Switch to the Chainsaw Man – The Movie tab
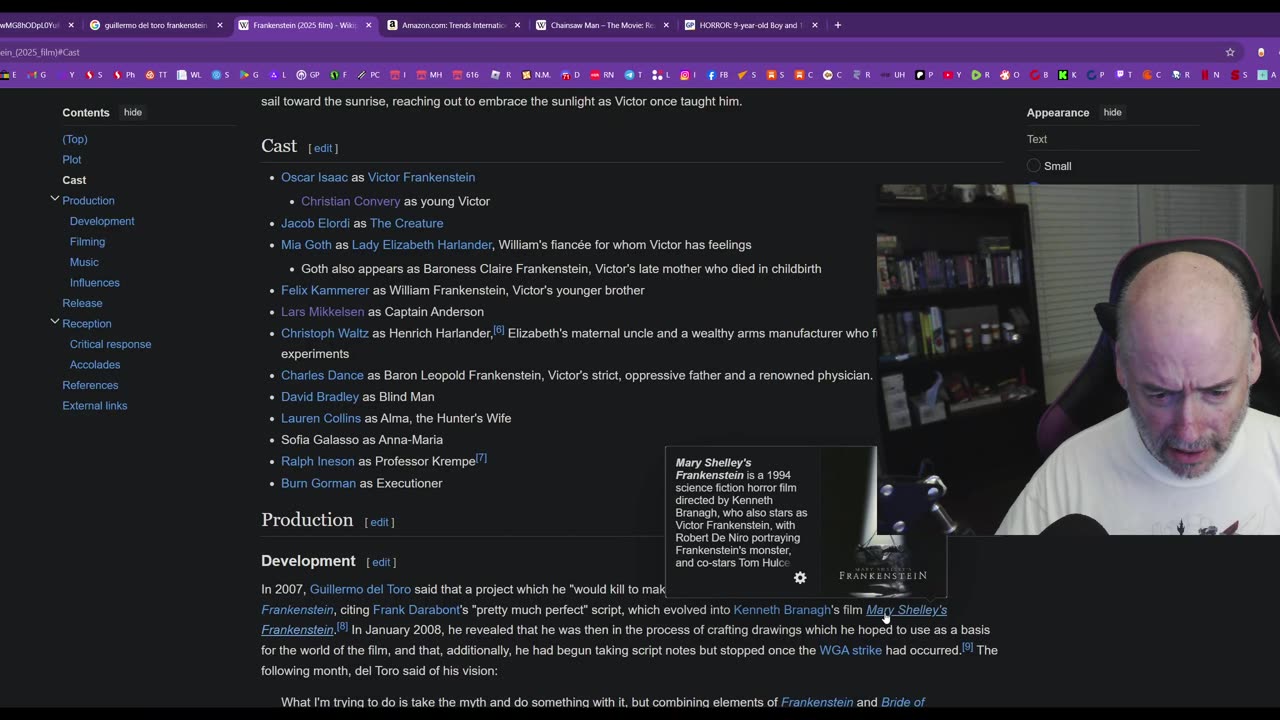 coord(602,25)
